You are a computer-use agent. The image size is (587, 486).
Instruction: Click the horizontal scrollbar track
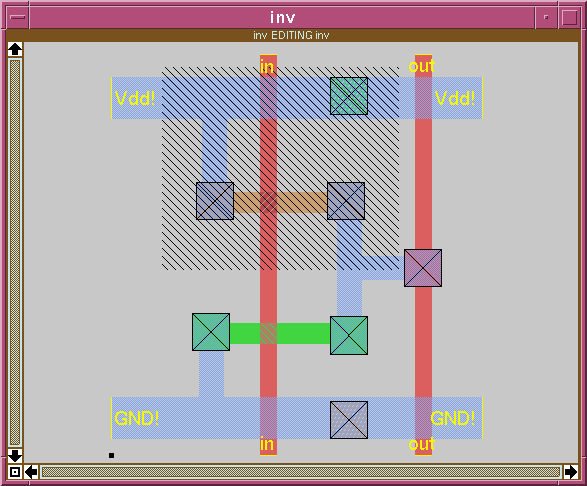pyautogui.click(x=301, y=472)
